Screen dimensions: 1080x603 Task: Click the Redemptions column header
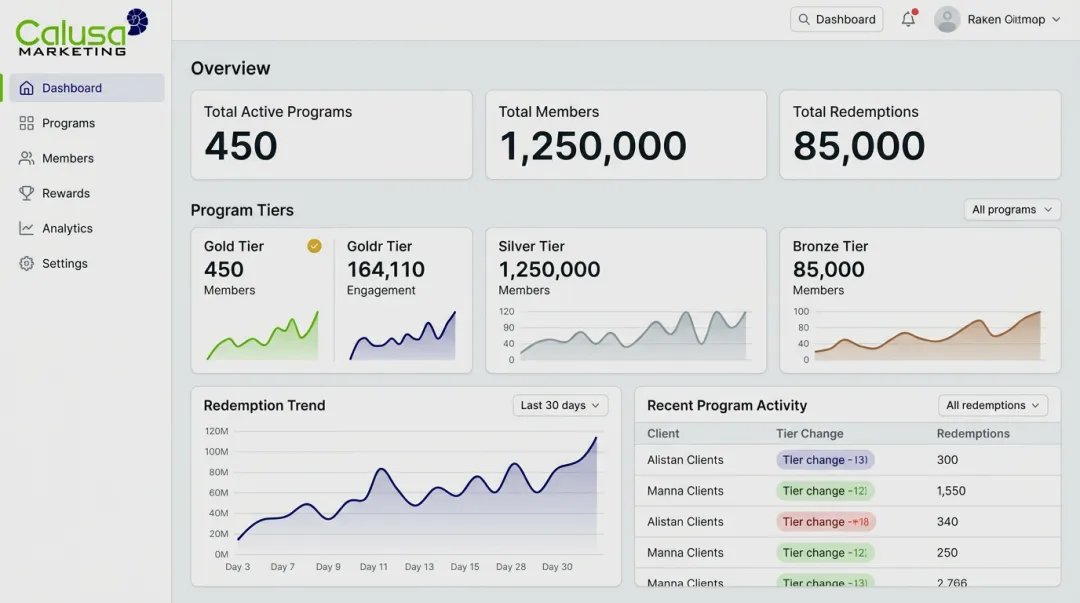point(973,433)
